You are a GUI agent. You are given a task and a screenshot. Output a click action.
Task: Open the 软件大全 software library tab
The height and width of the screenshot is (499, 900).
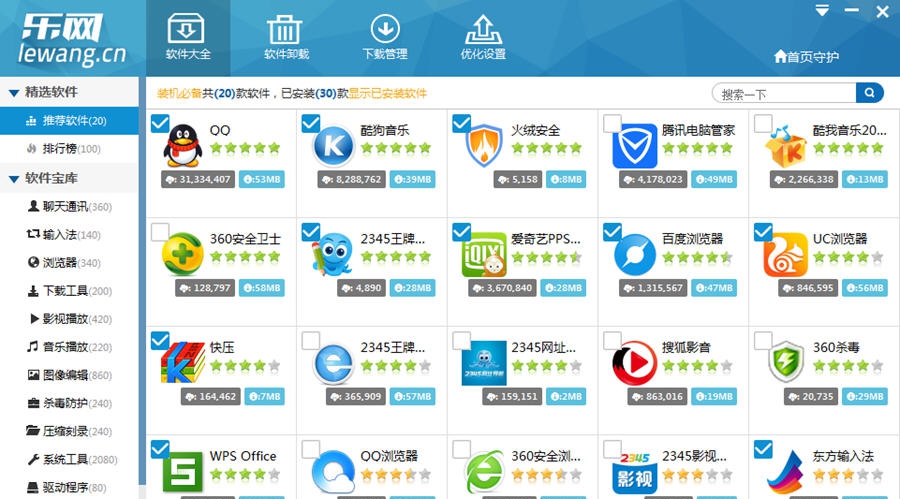point(188,38)
